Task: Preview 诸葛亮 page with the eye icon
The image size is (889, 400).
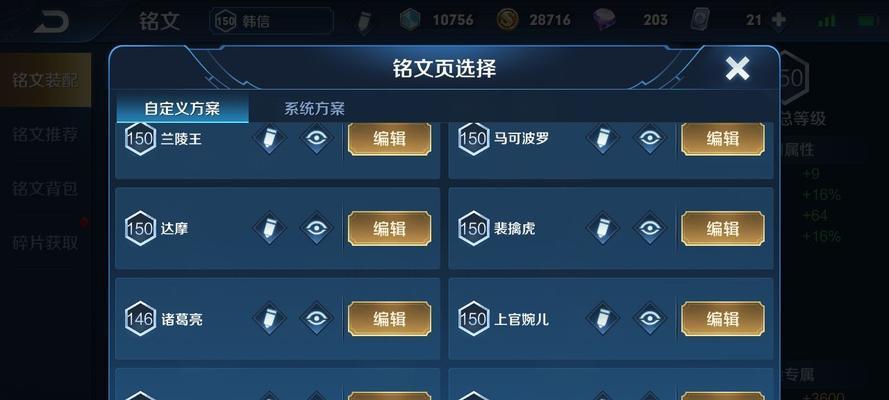Action: (x=316, y=318)
